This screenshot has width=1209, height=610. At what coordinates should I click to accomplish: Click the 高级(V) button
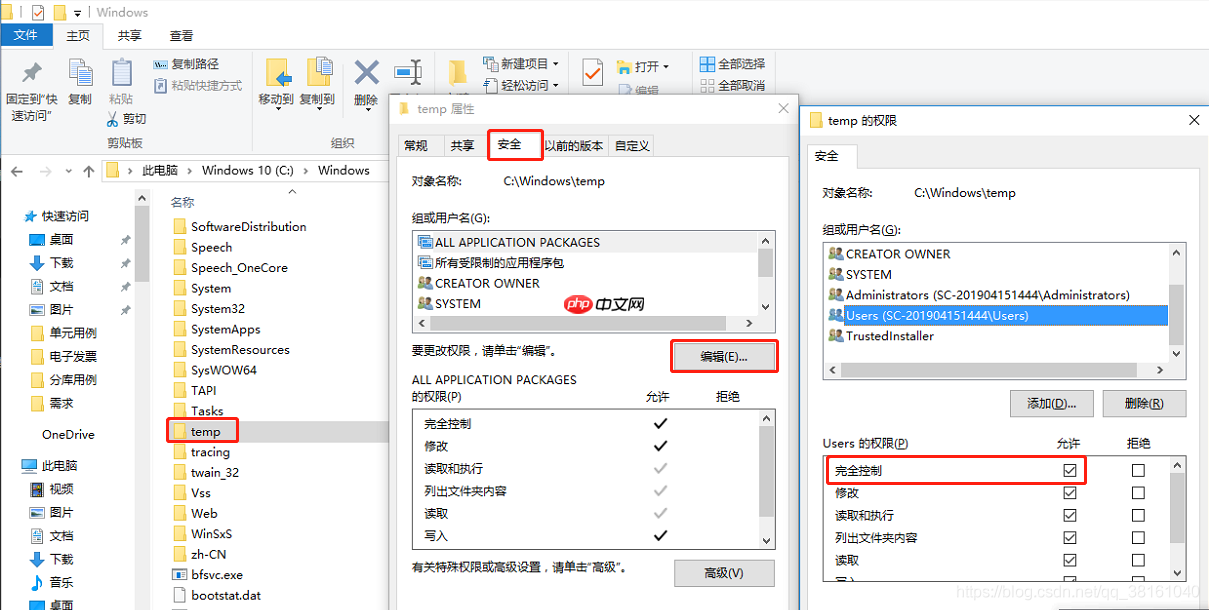click(724, 573)
